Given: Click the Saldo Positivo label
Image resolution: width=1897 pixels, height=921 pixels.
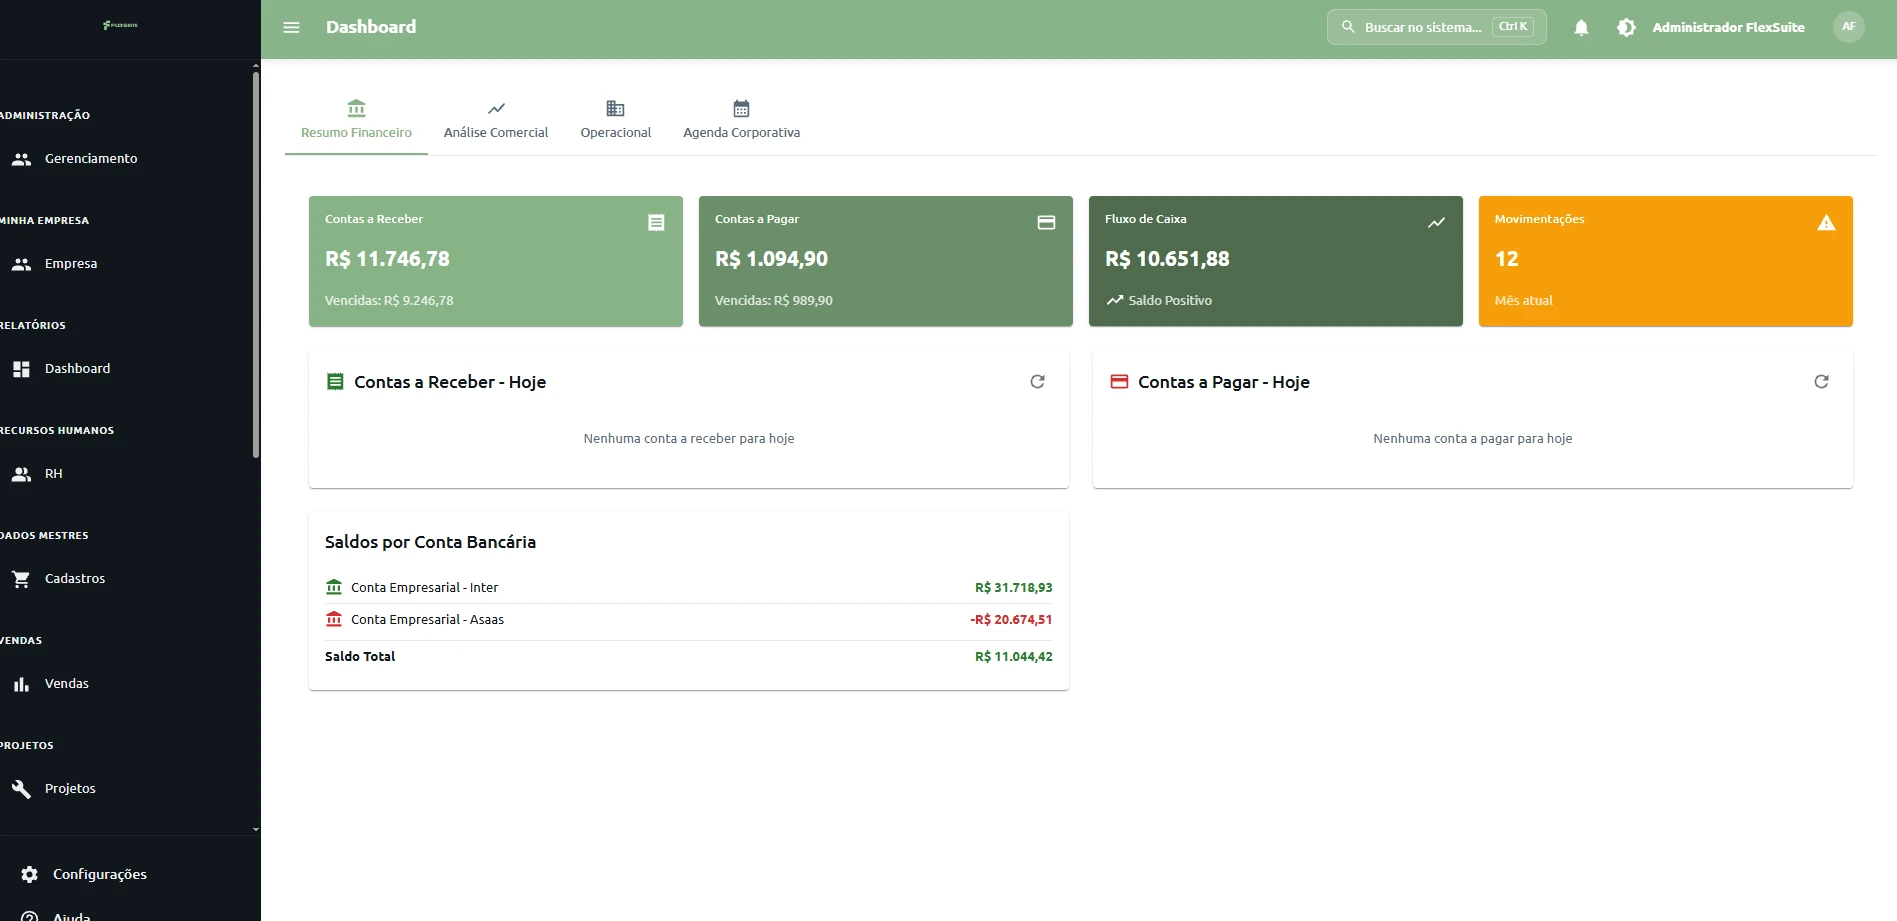Looking at the screenshot, I should pos(1170,300).
